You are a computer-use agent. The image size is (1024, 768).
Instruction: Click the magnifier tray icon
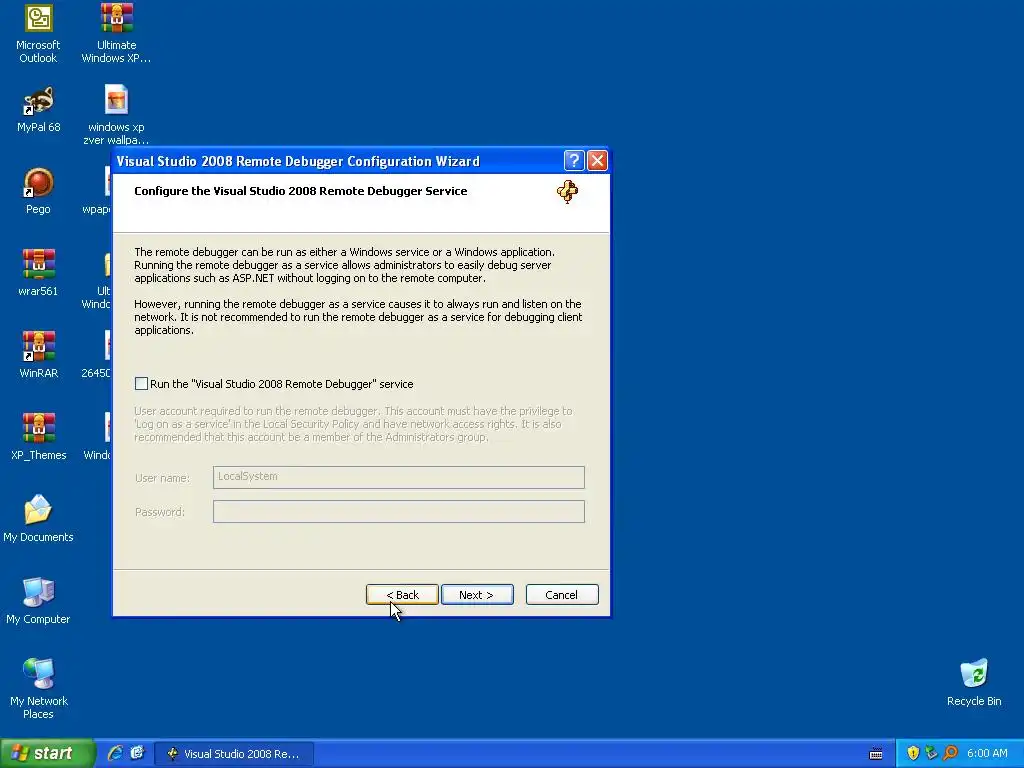(x=950, y=753)
